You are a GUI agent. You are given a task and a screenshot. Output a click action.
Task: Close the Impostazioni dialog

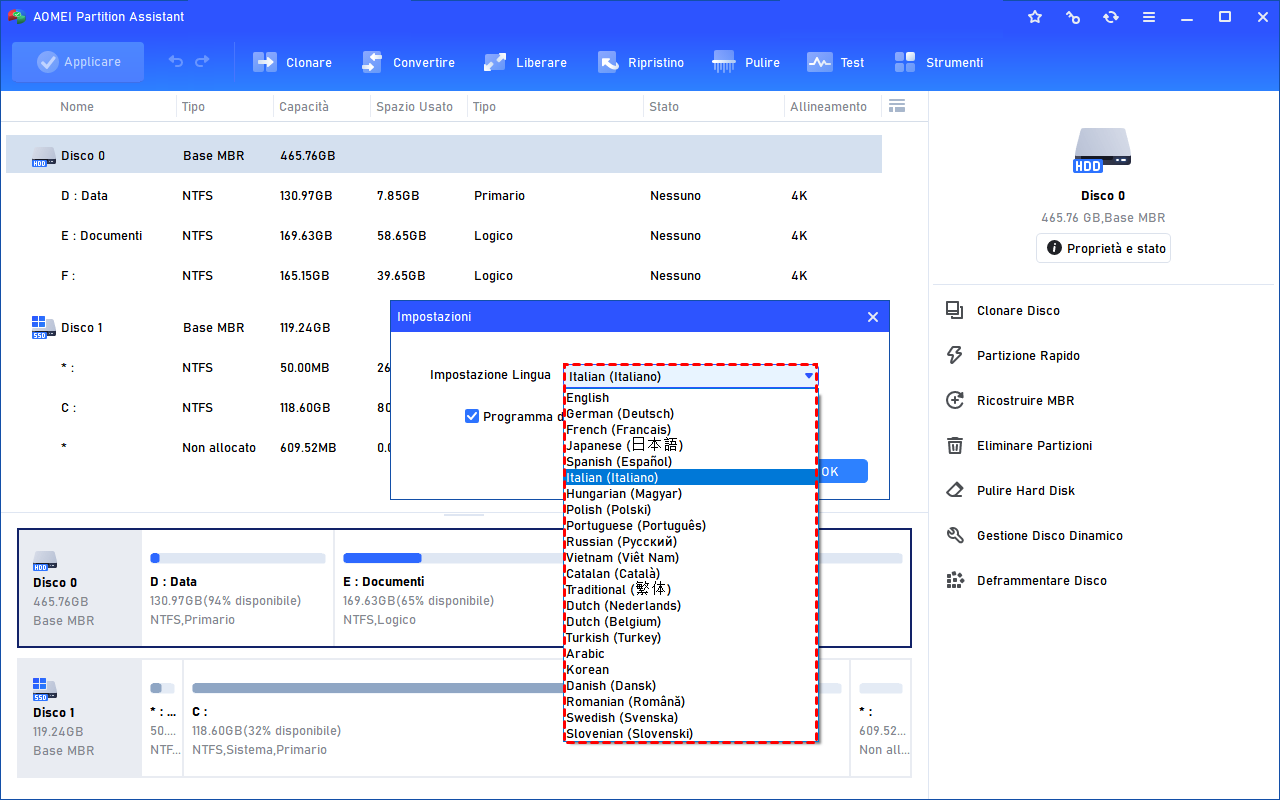click(873, 317)
